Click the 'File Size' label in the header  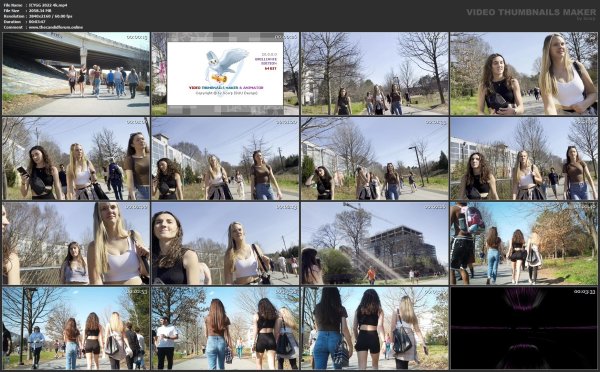tap(11, 11)
